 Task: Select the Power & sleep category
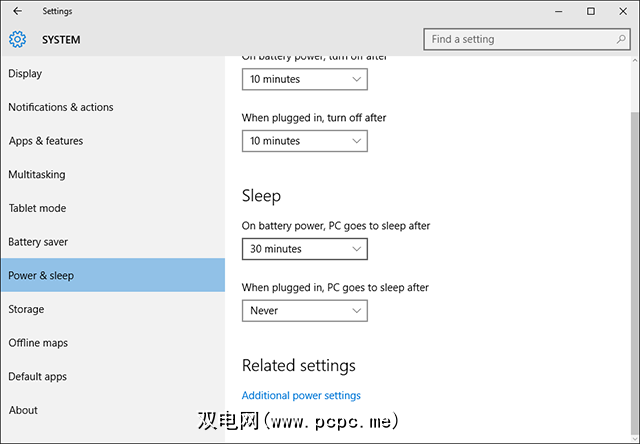click(41, 276)
